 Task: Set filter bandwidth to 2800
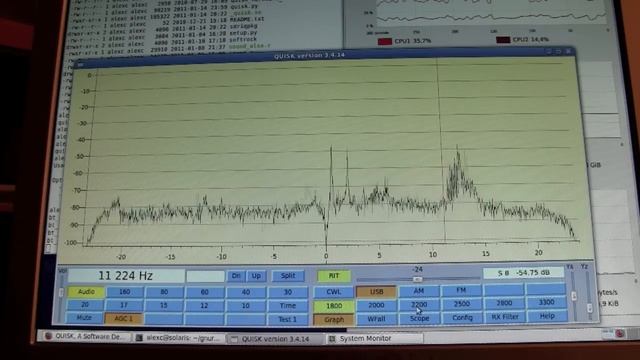tap(504, 303)
